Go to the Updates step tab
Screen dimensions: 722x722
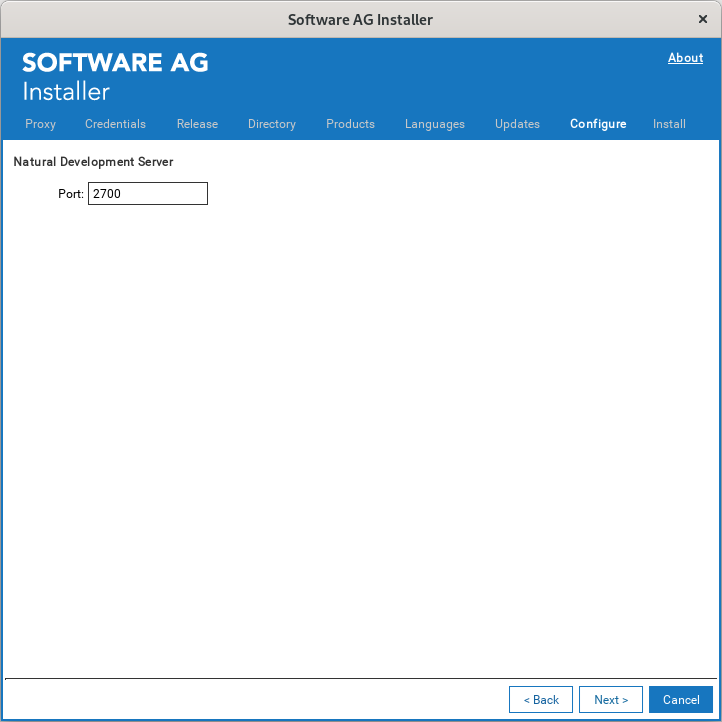[517, 124]
